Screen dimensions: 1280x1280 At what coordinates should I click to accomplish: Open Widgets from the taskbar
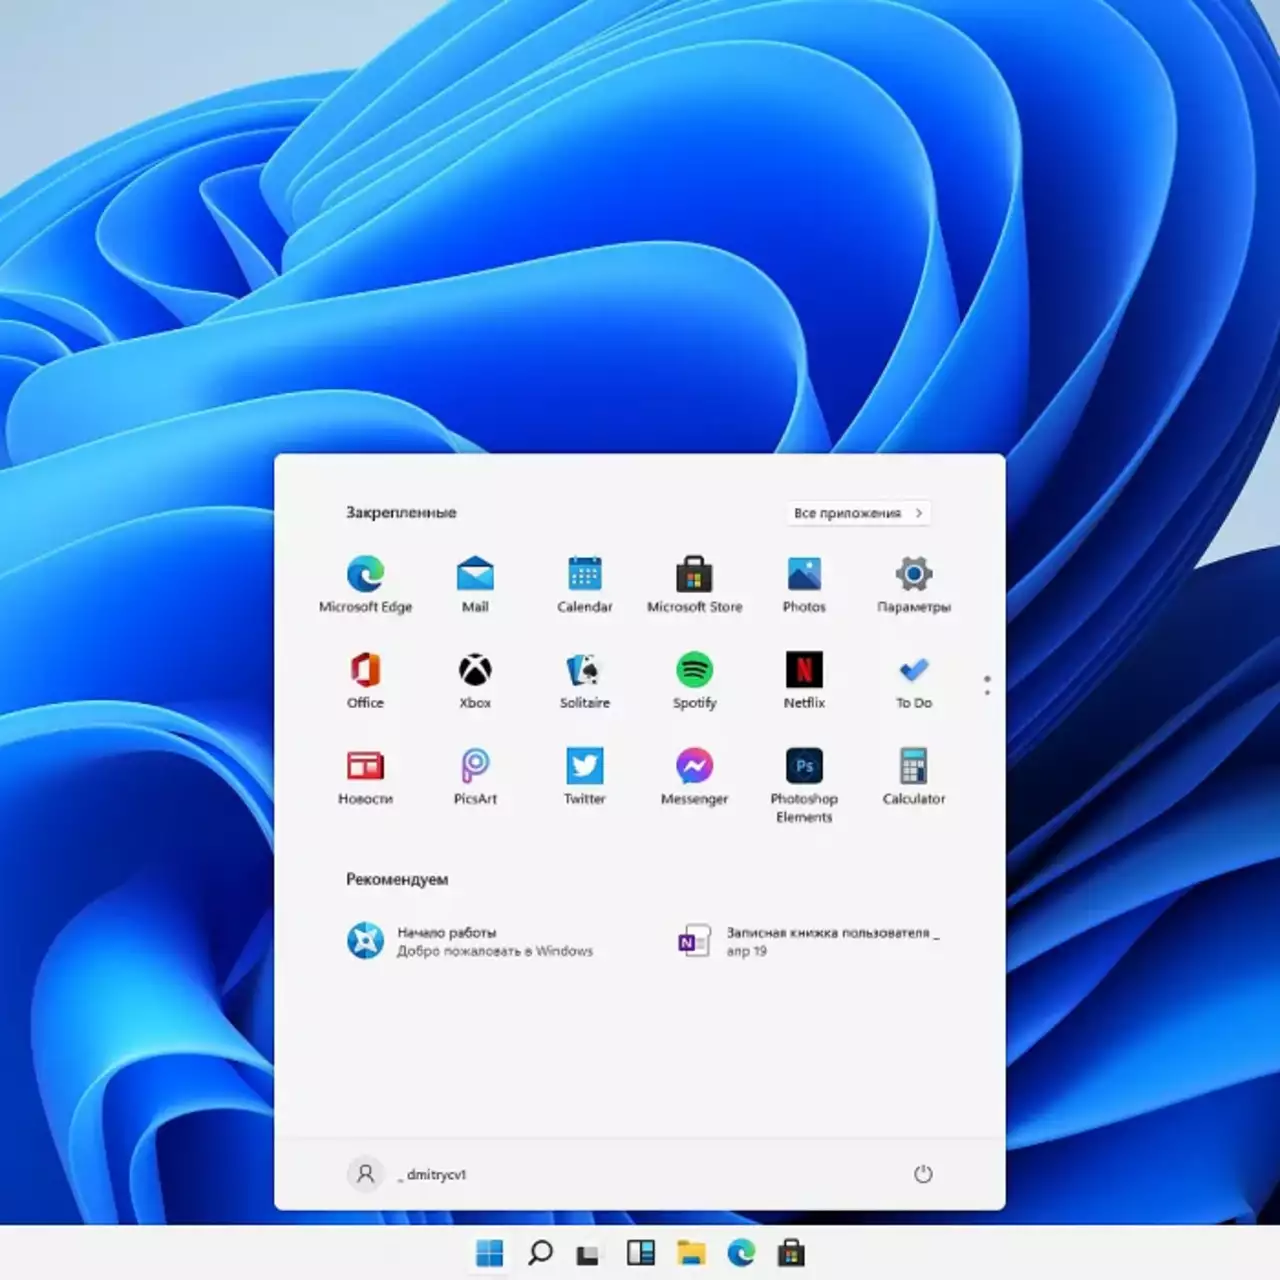(640, 1252)
